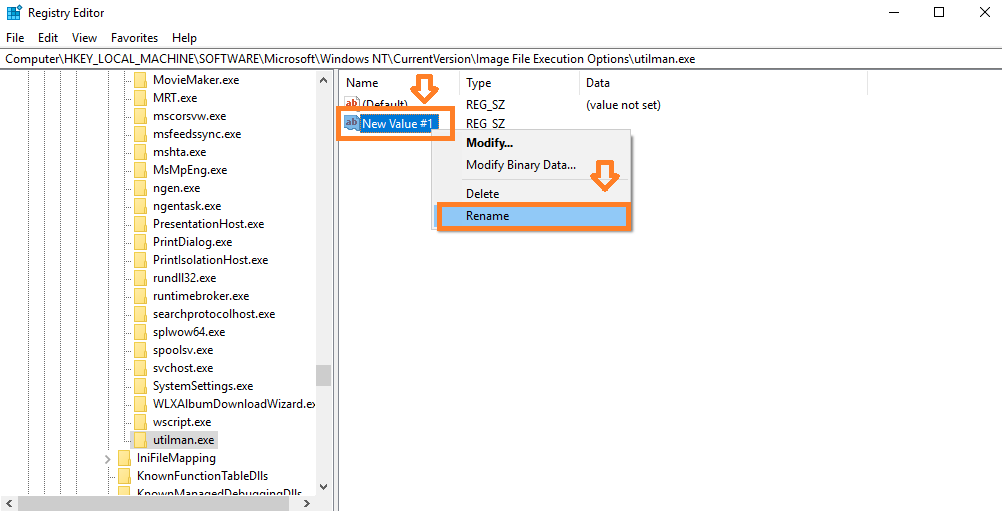Click the spoolsv.exe folder icon

pos(140,349)
